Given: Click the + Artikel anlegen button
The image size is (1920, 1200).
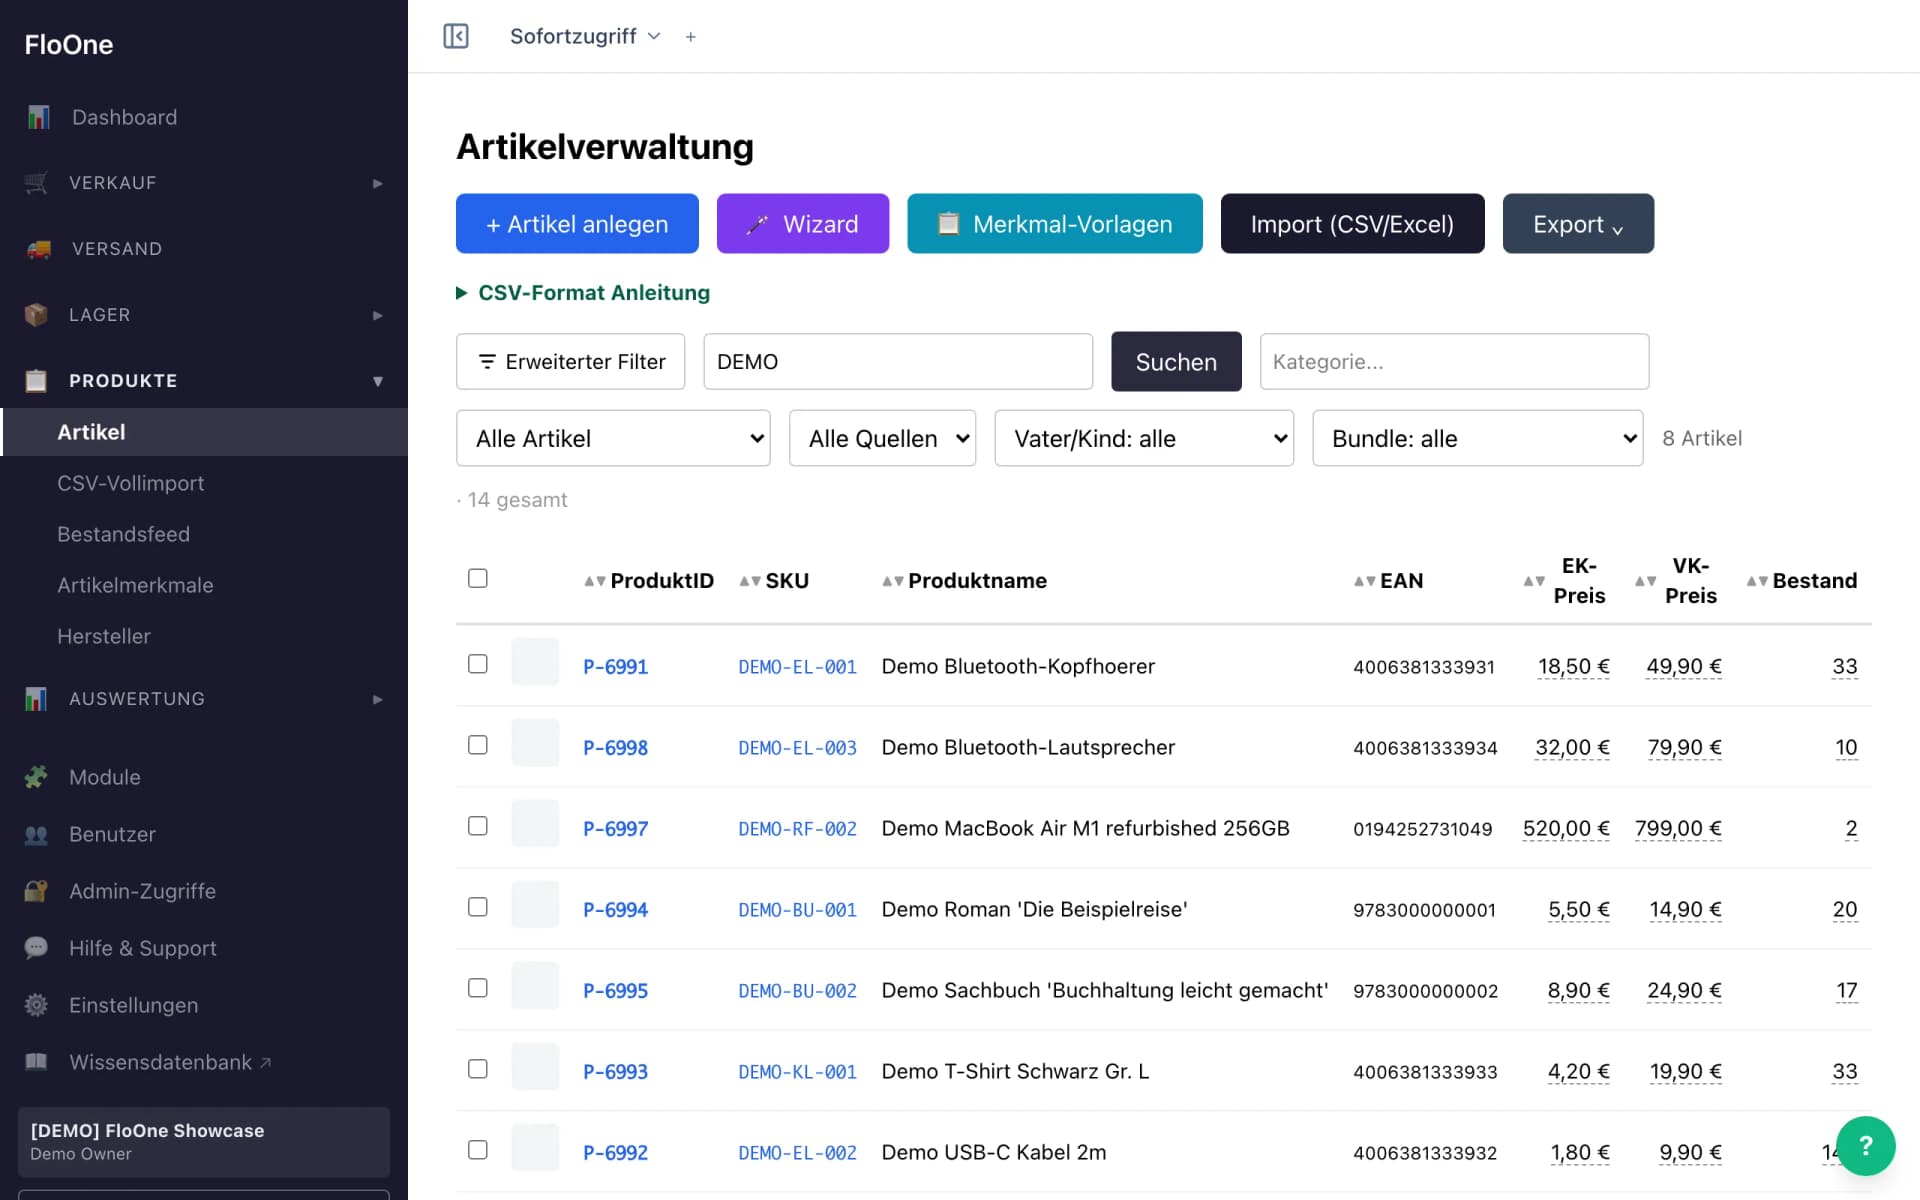Looking at the screenshot, I should pyautogui.click(x=577, y=224).
